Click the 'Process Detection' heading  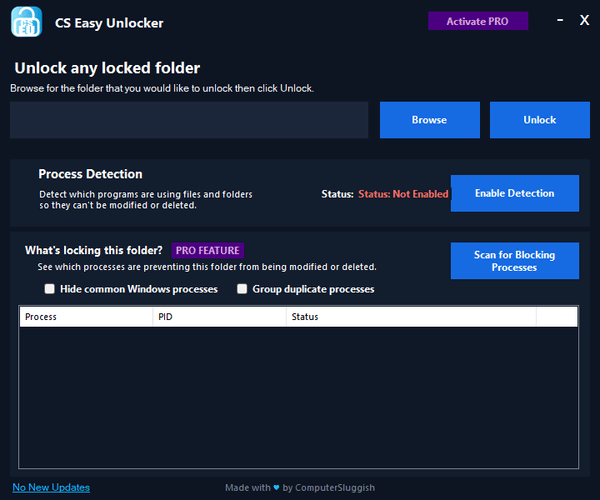pos(90,174)
